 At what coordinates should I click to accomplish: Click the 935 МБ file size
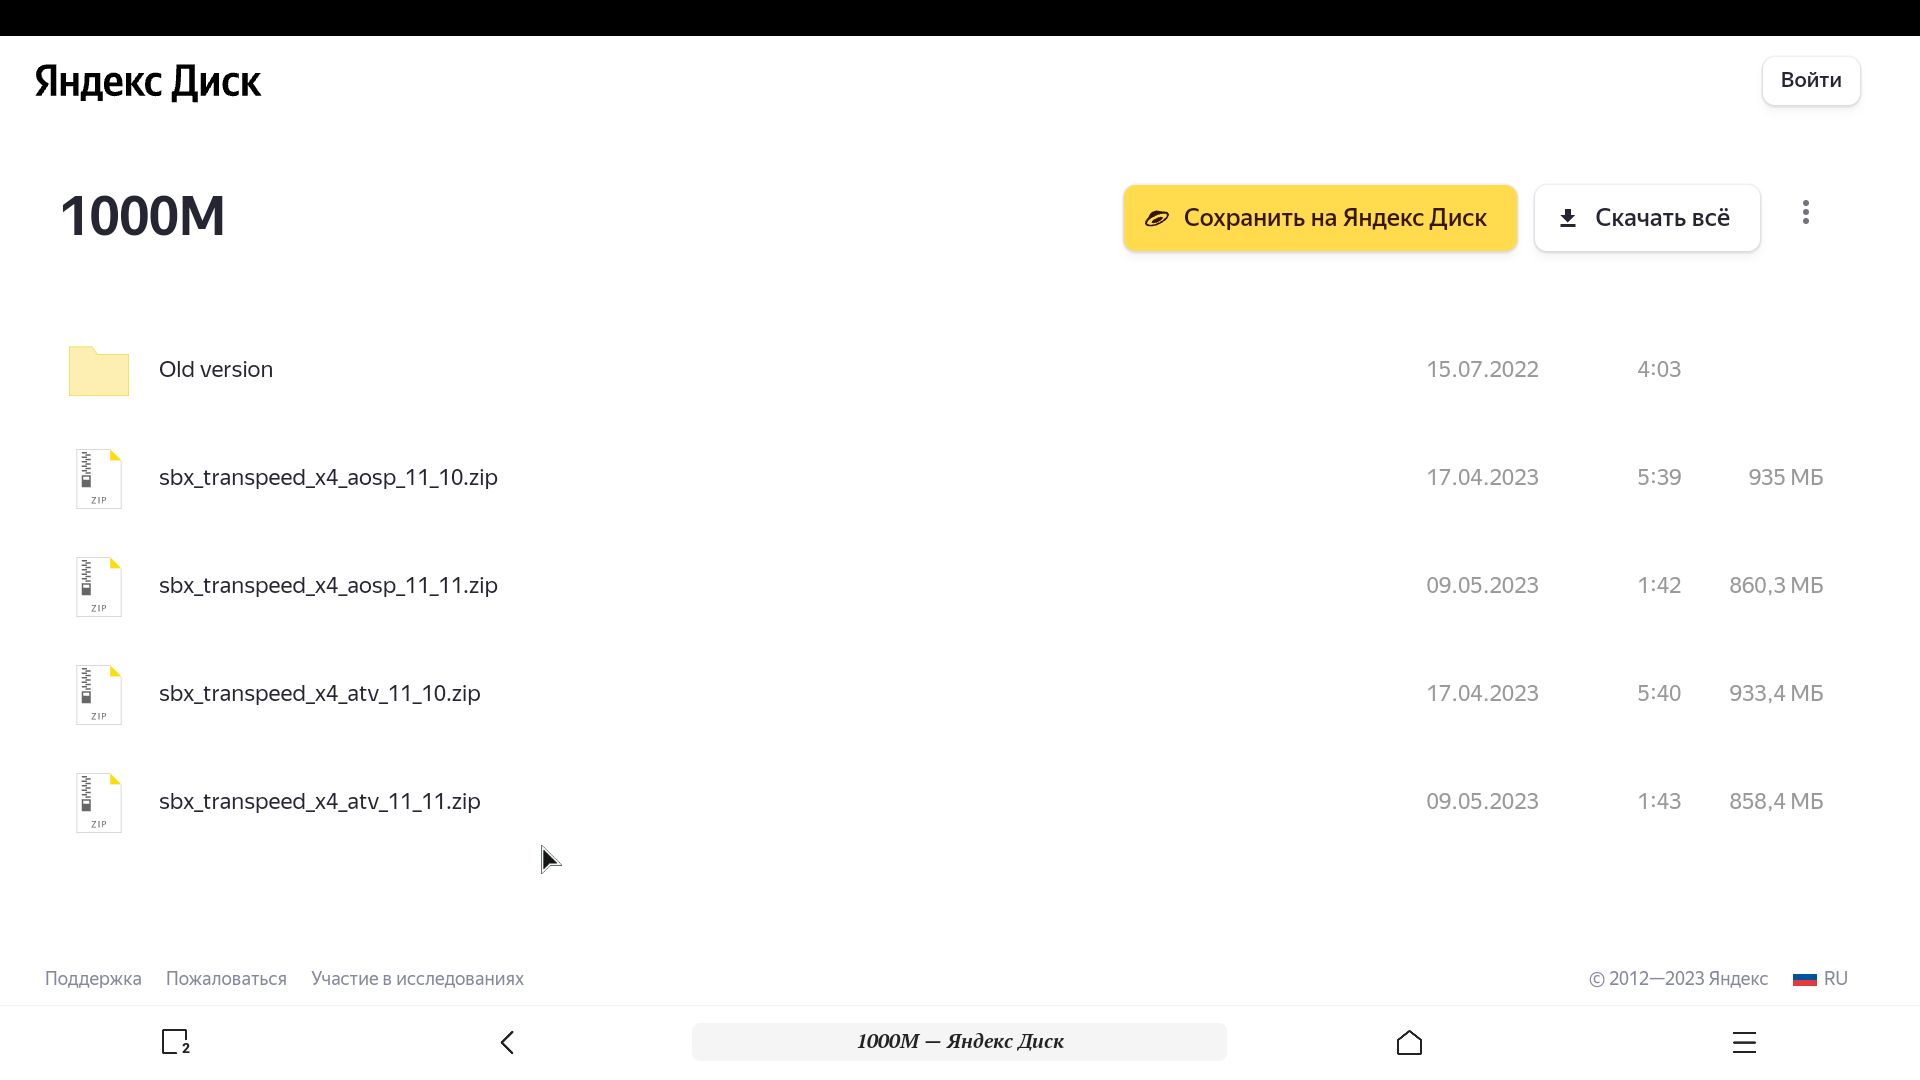tap(1785, 477)
